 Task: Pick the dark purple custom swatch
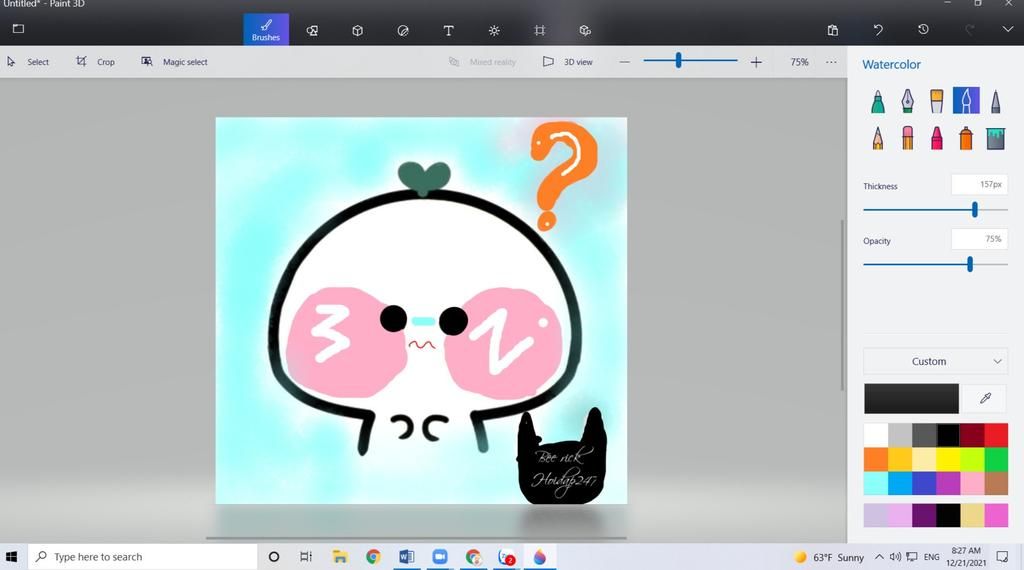point(923,515)
